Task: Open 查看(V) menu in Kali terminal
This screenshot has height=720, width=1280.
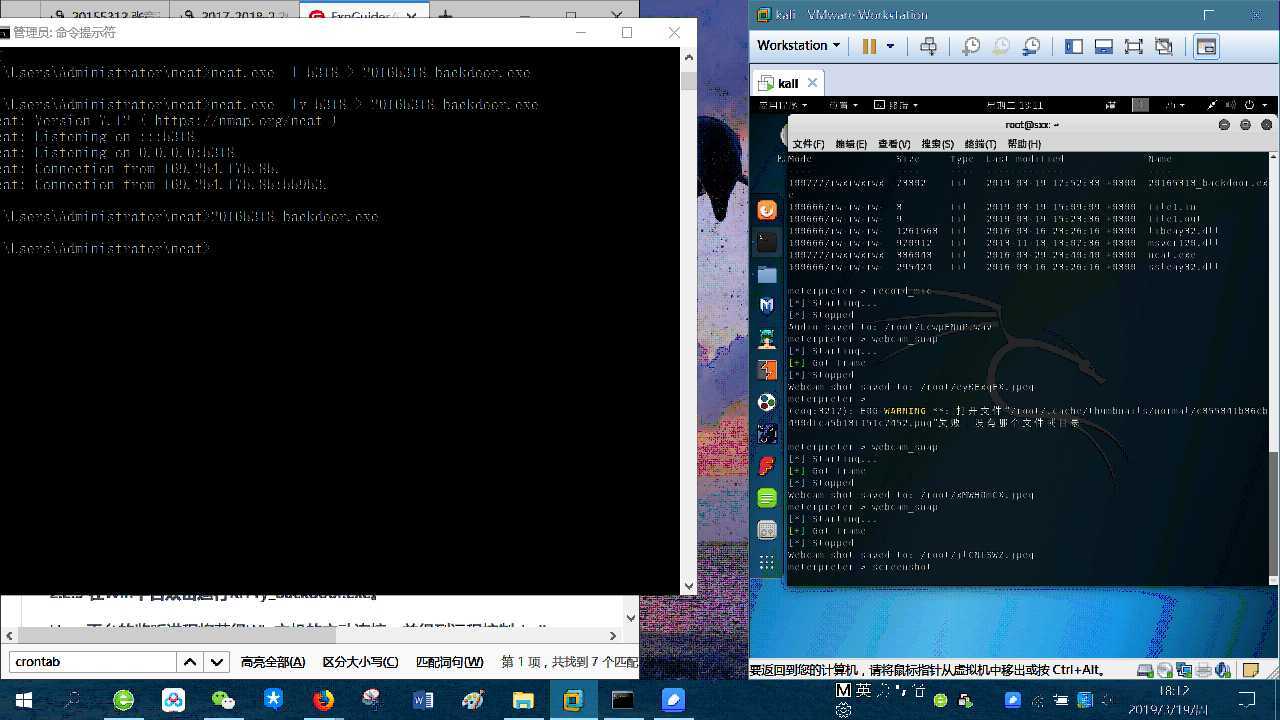Action: point(894,144)
